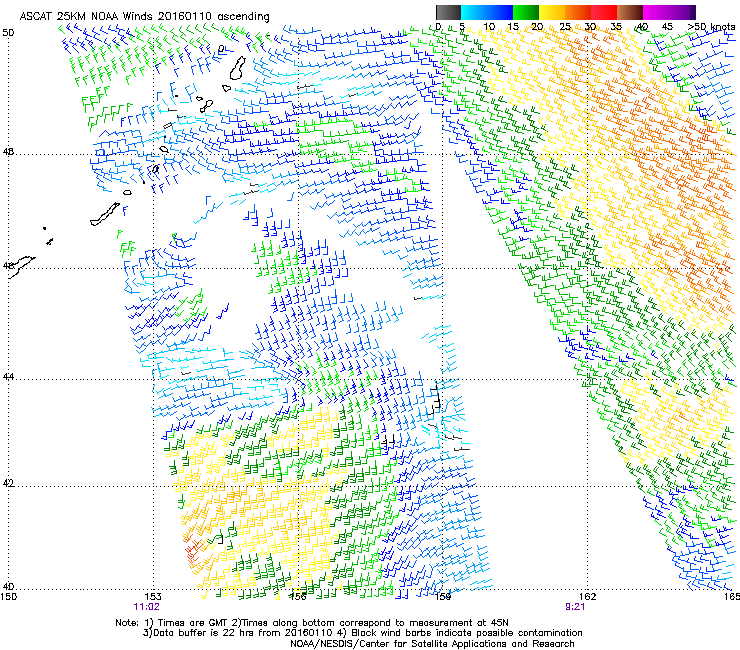Click the longitude label '159'

[443, 596]
